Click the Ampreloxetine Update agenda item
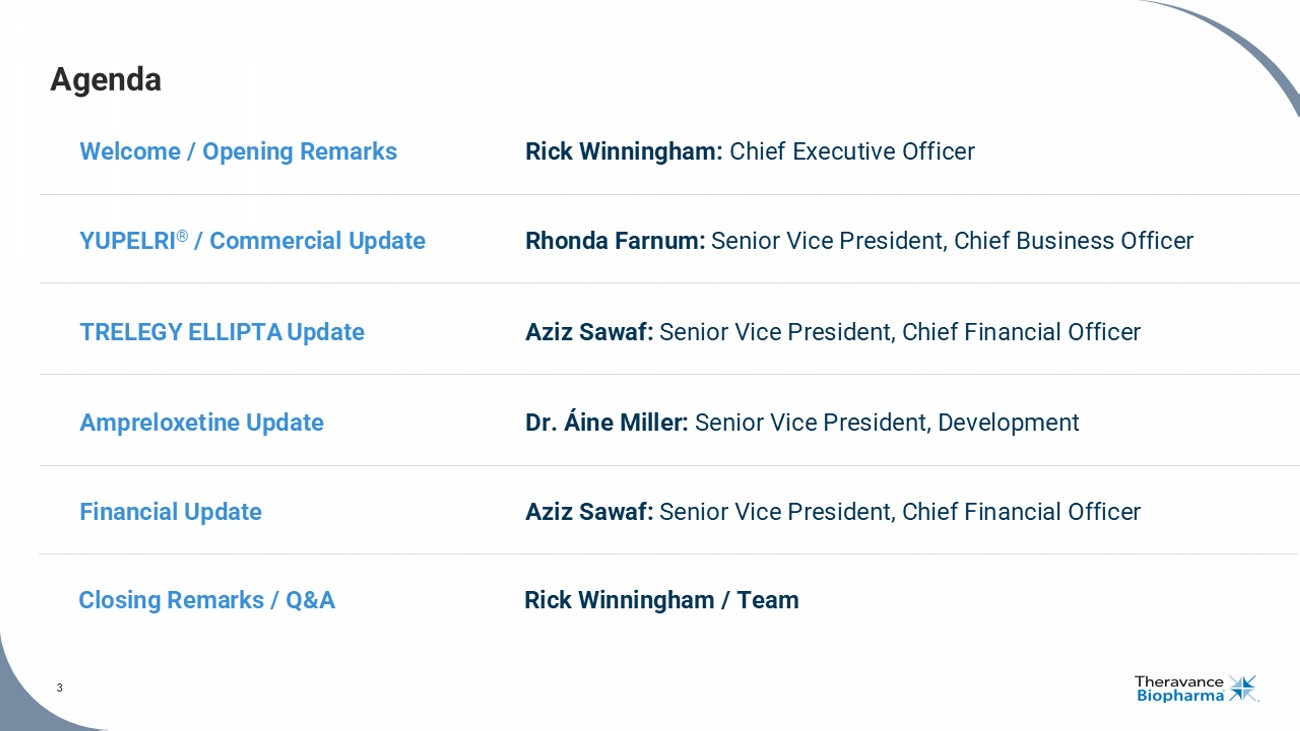Screen dimensions: 1300x731 coord(202,423)
